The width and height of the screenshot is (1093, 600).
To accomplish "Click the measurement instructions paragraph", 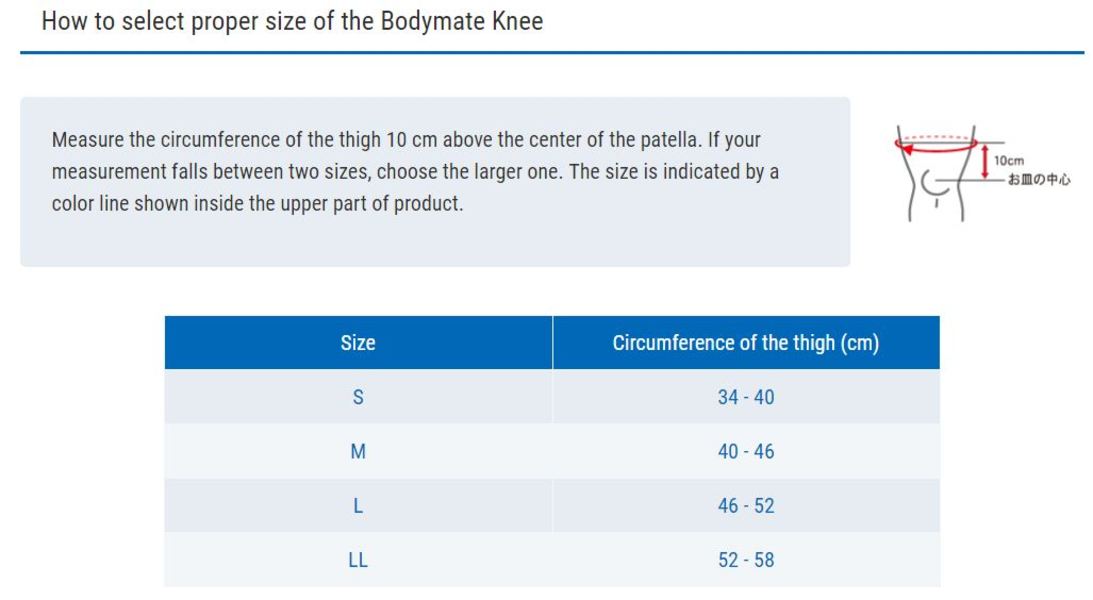I will 415,172.
